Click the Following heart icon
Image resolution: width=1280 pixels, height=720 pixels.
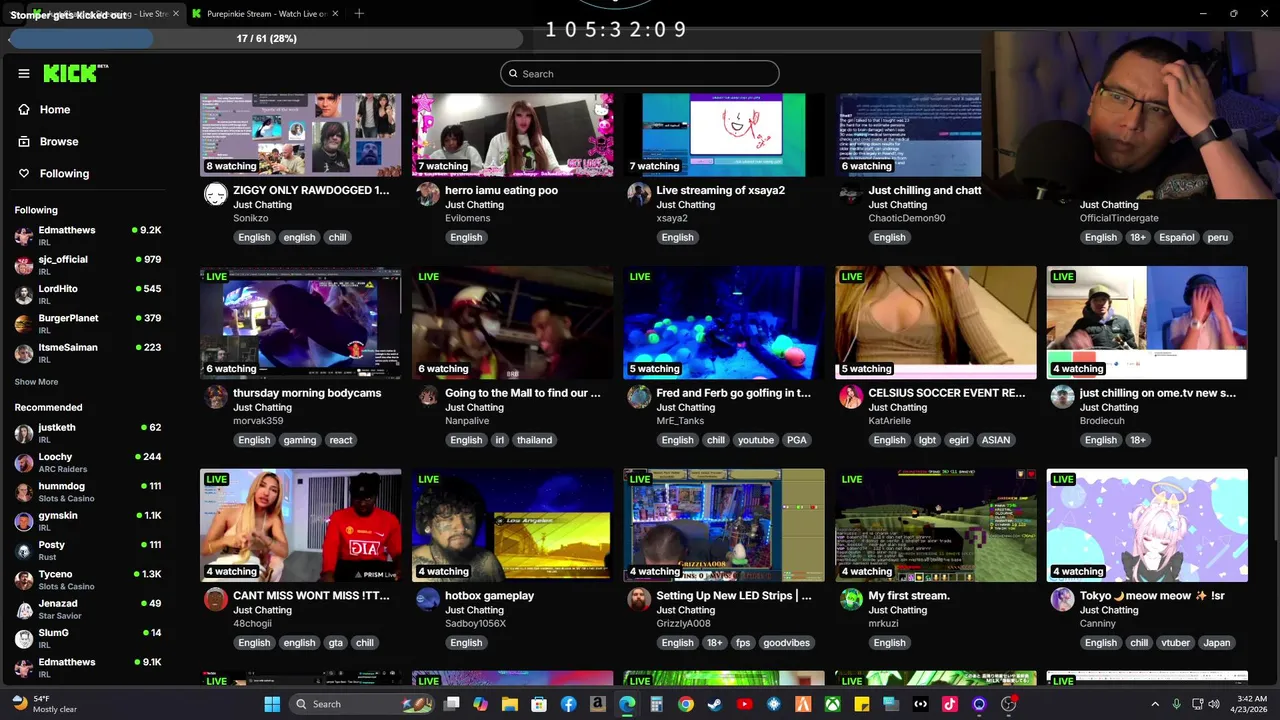pos(24,174)
